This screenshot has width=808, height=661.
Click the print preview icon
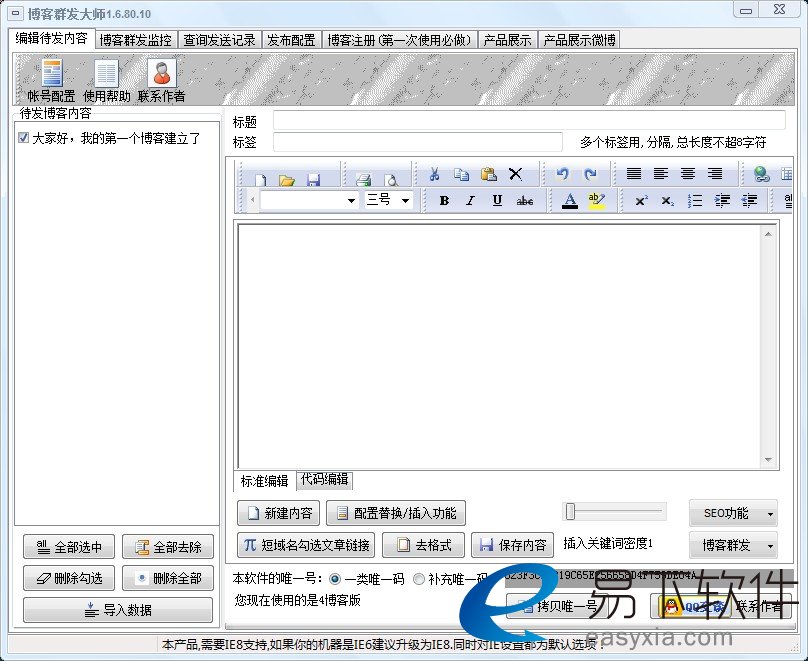pyautogui.click(x=391, y=179)
